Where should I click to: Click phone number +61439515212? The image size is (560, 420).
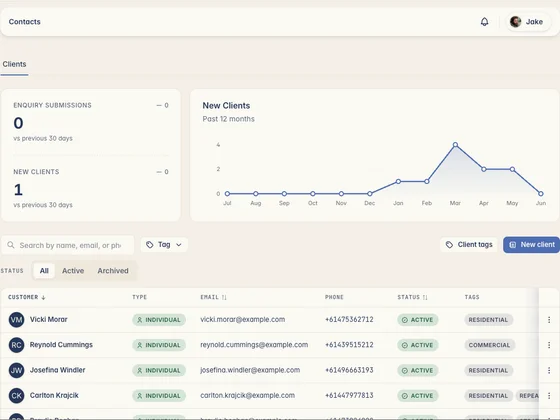(x=349, y=345)
